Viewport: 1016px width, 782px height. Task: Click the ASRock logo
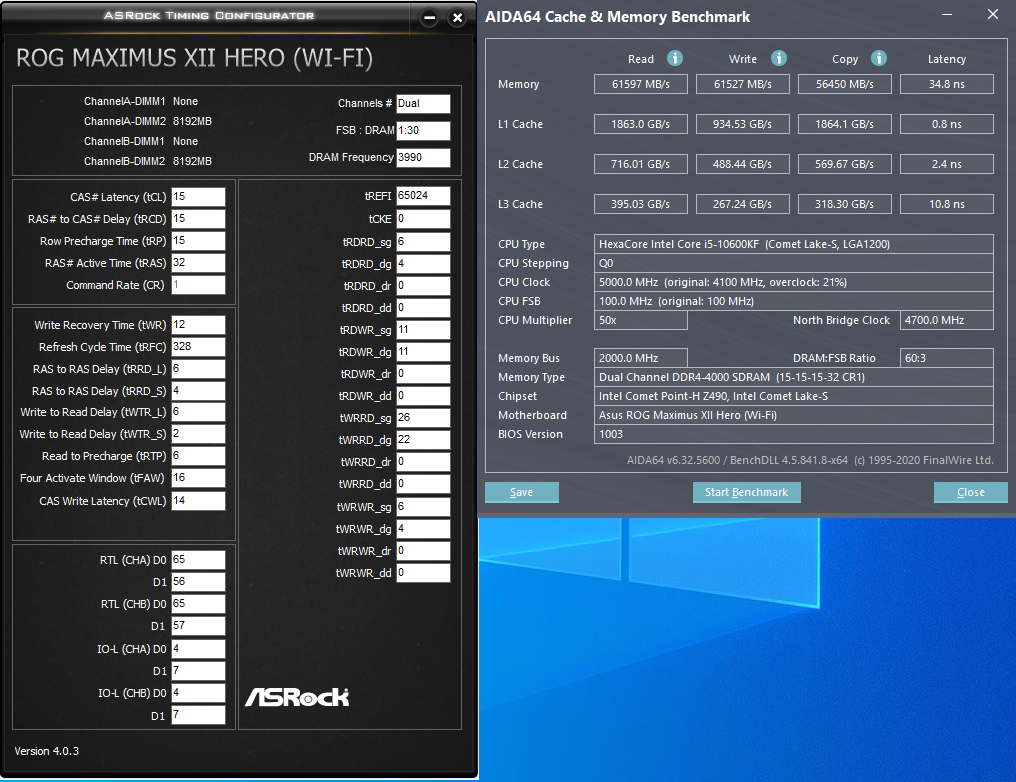click(x=297, y=697)
